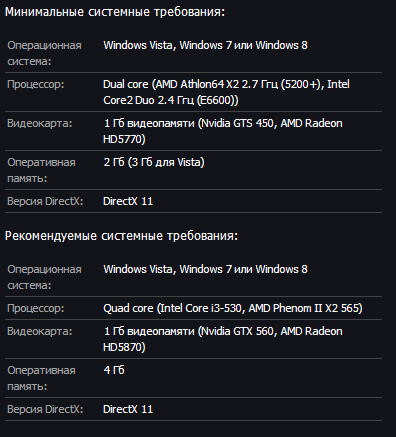Click the "Nvidia GTX 560" video card text

pyautogui.click(x=238, y=331)
